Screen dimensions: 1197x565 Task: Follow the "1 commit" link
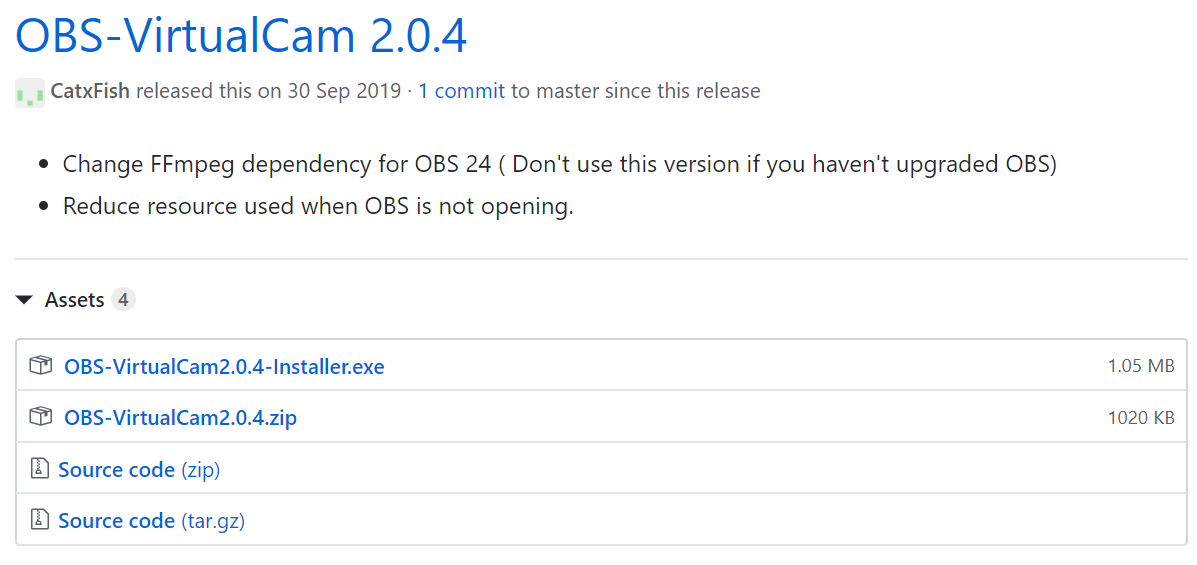click(x=461, y=91)
